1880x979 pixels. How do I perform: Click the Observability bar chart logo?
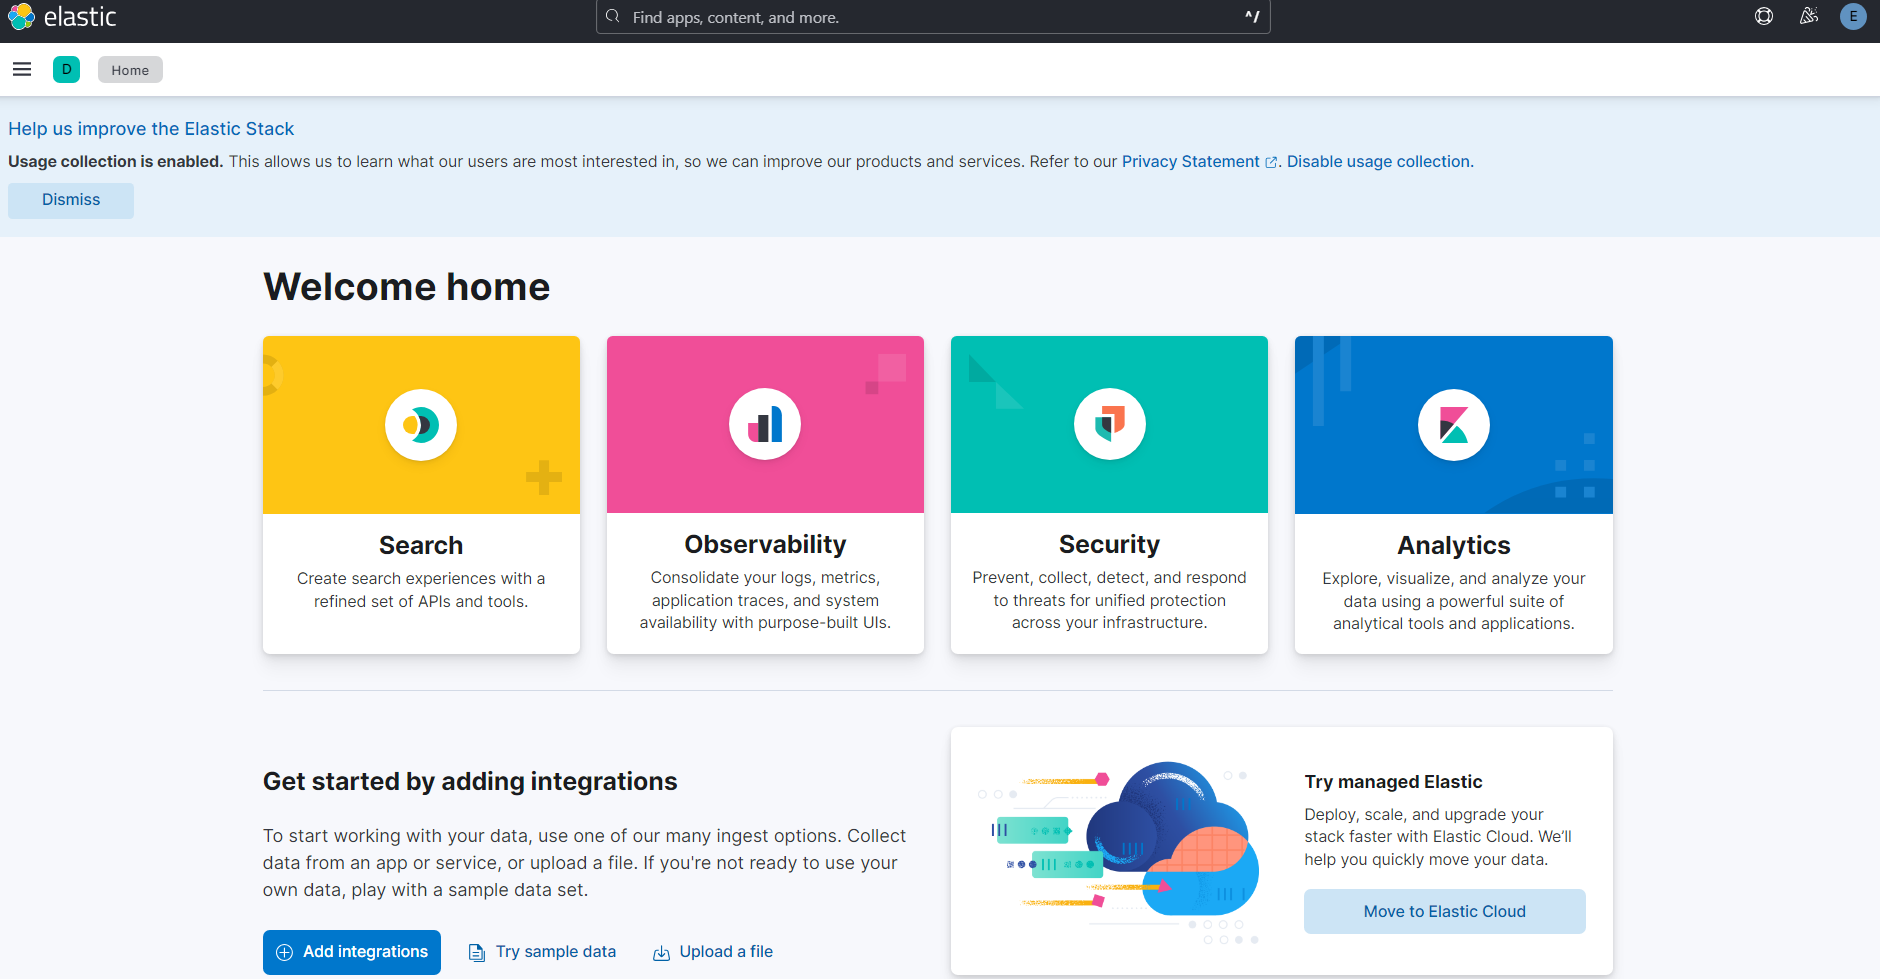click(765, 424)
